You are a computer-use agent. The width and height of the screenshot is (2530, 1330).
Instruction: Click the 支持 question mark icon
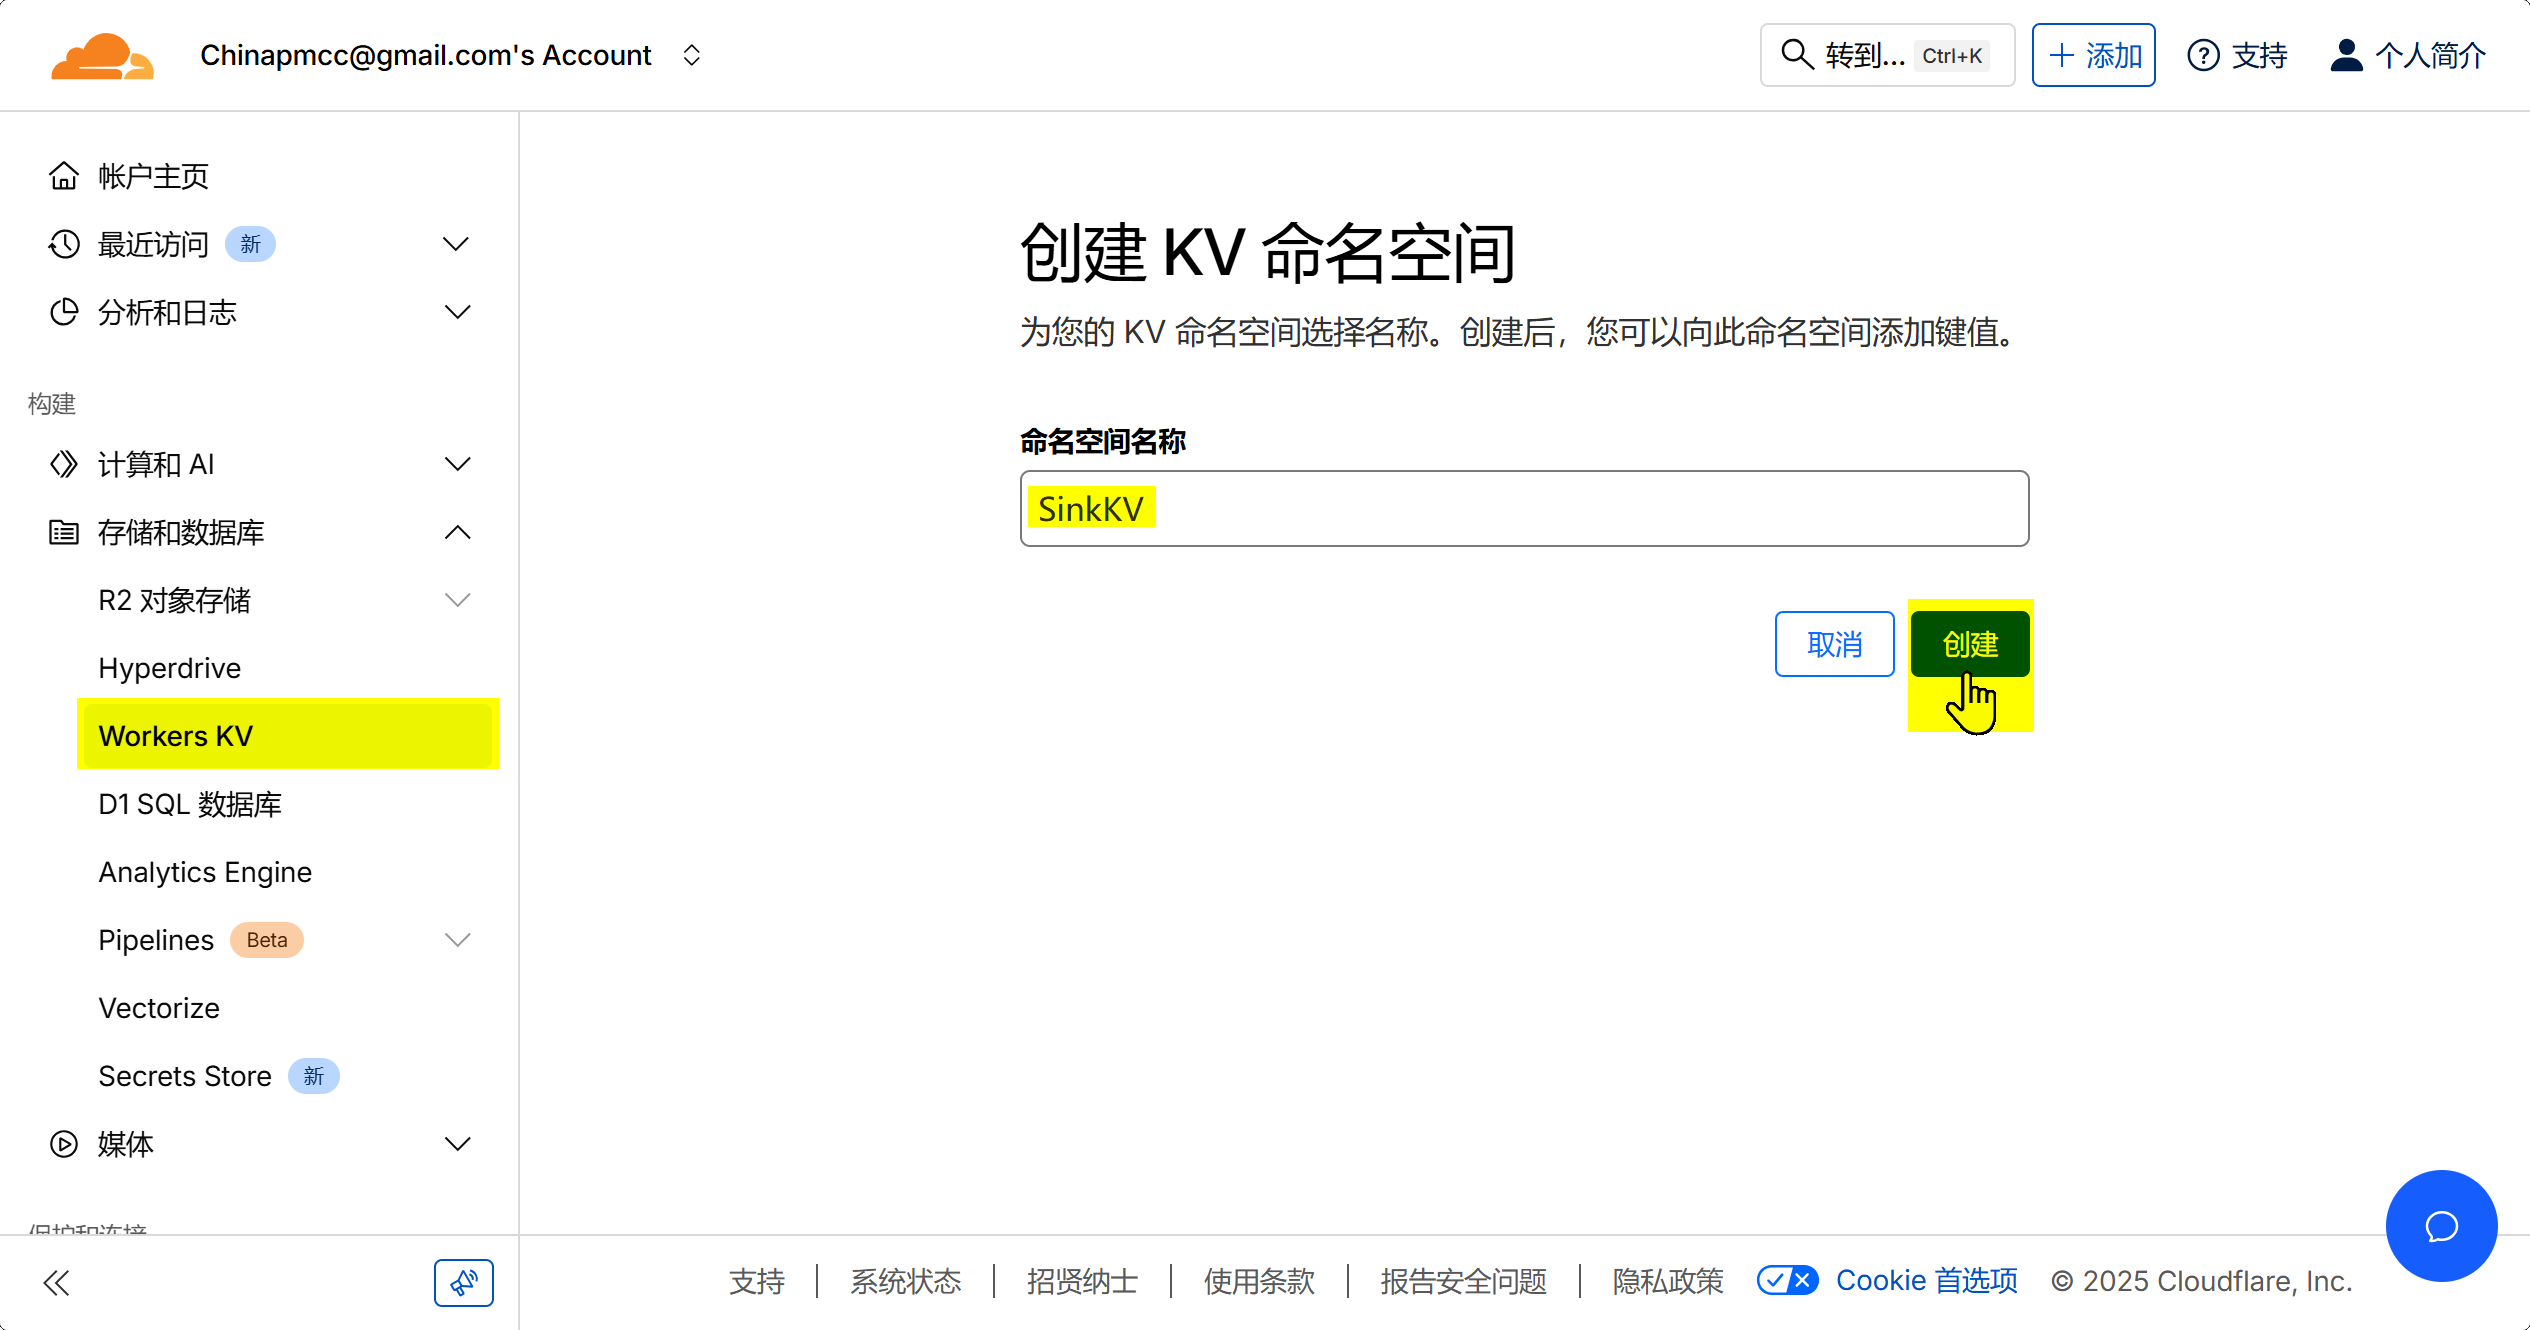(x=2203, y=55)
